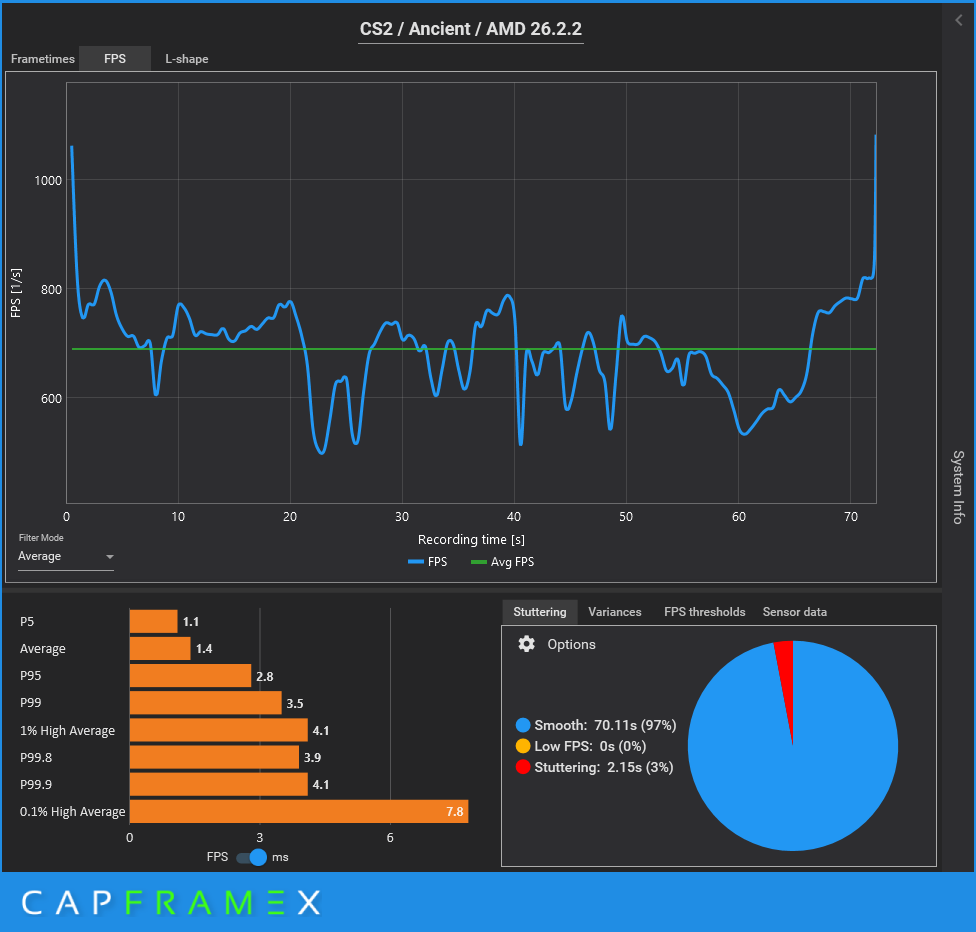This screenshot has width=976, height=932.
Task: Show the Sensor data tab
Action: 794,612
